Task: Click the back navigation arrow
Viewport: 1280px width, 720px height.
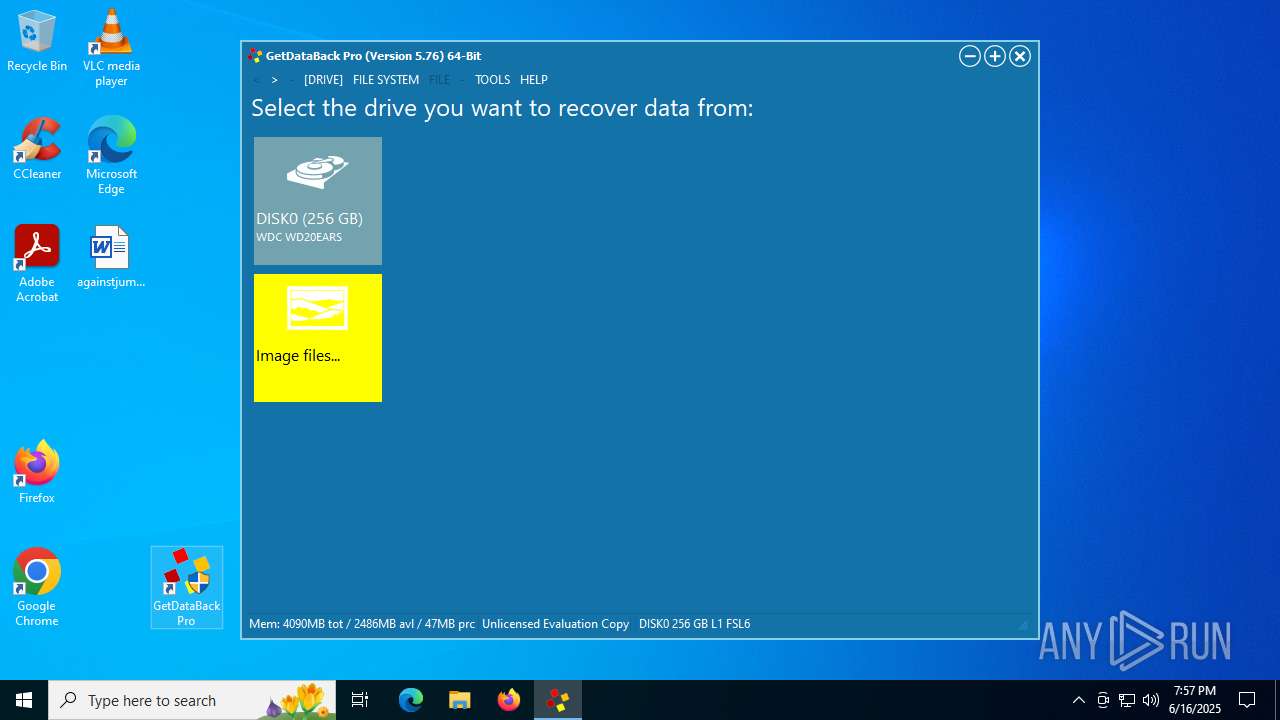Action: pos(256,80)
